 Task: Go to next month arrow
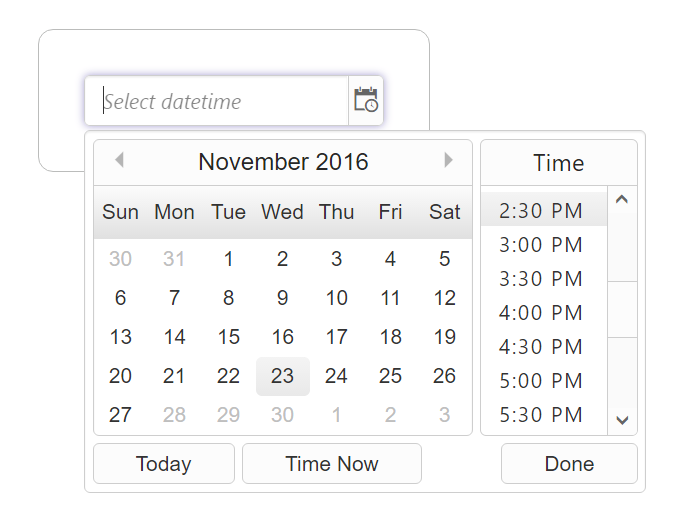coord(448,160)
